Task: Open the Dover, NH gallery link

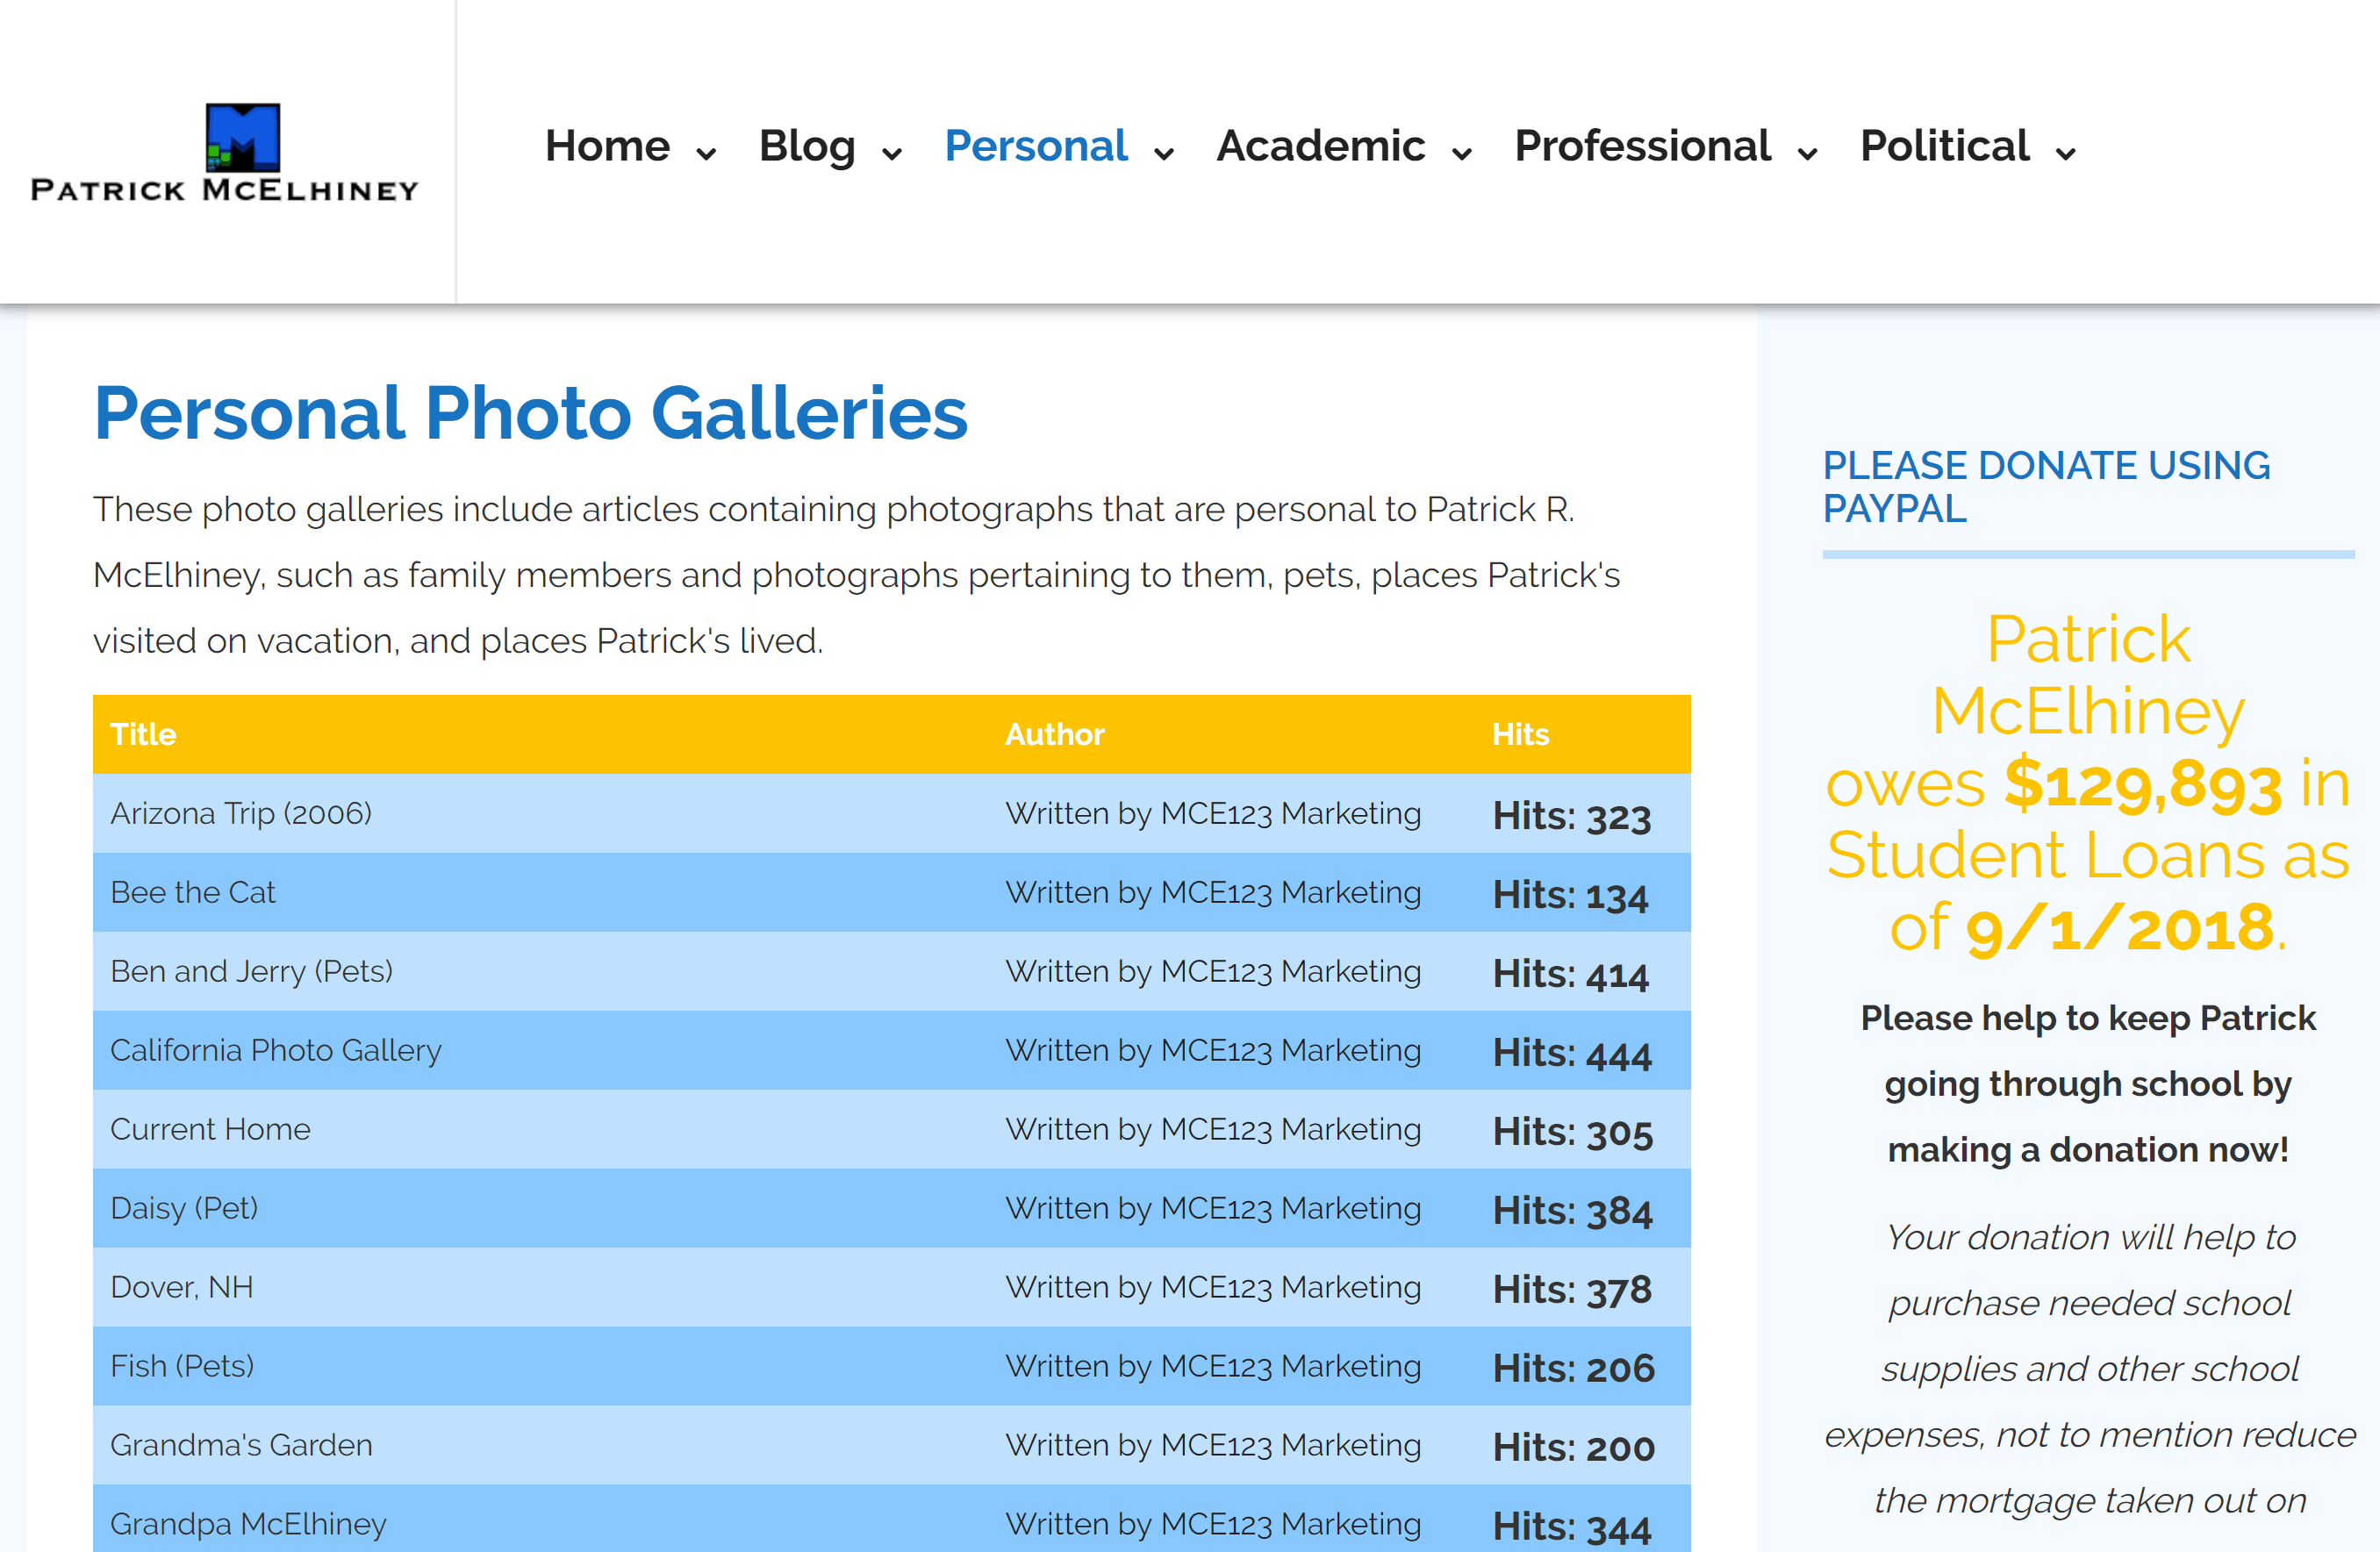Action: [x=182, y=1287]
